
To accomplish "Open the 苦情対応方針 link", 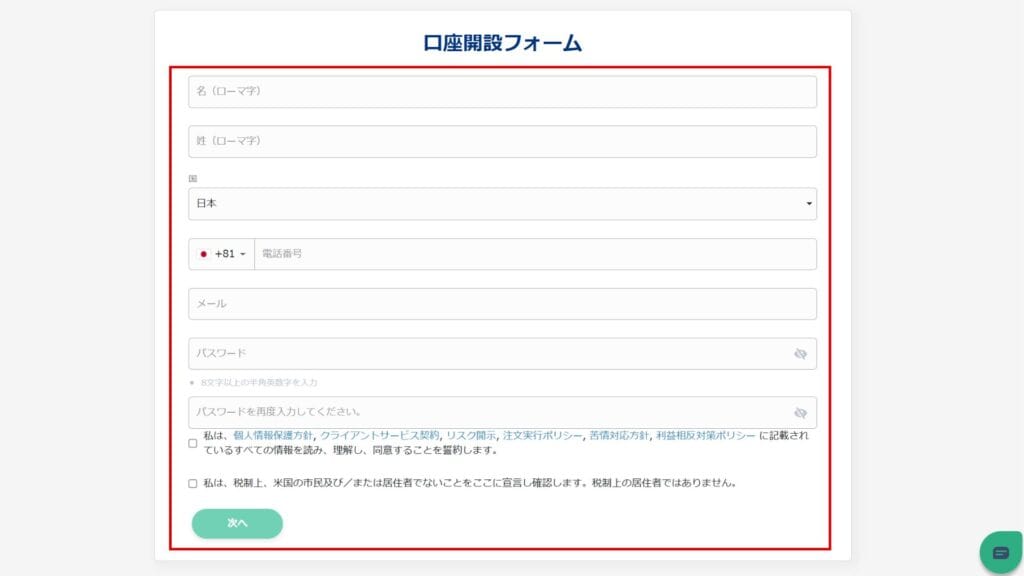I will point(619,436).
